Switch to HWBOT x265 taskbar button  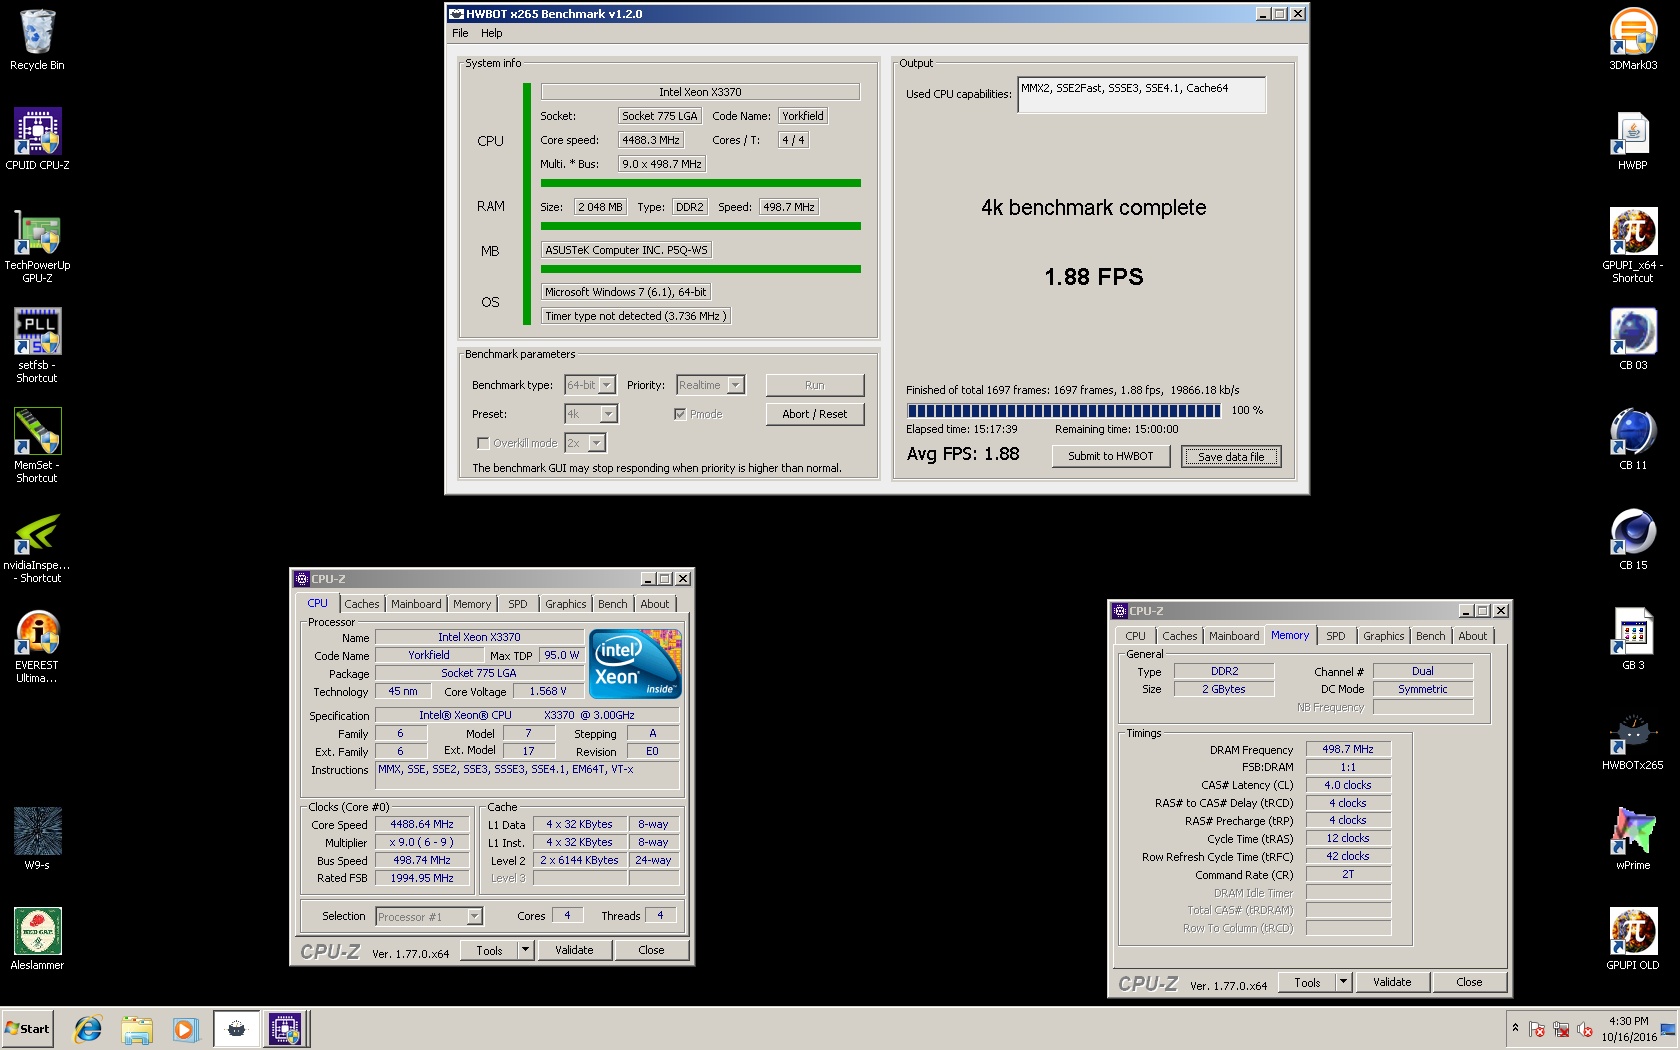(x=237, y=1028)
